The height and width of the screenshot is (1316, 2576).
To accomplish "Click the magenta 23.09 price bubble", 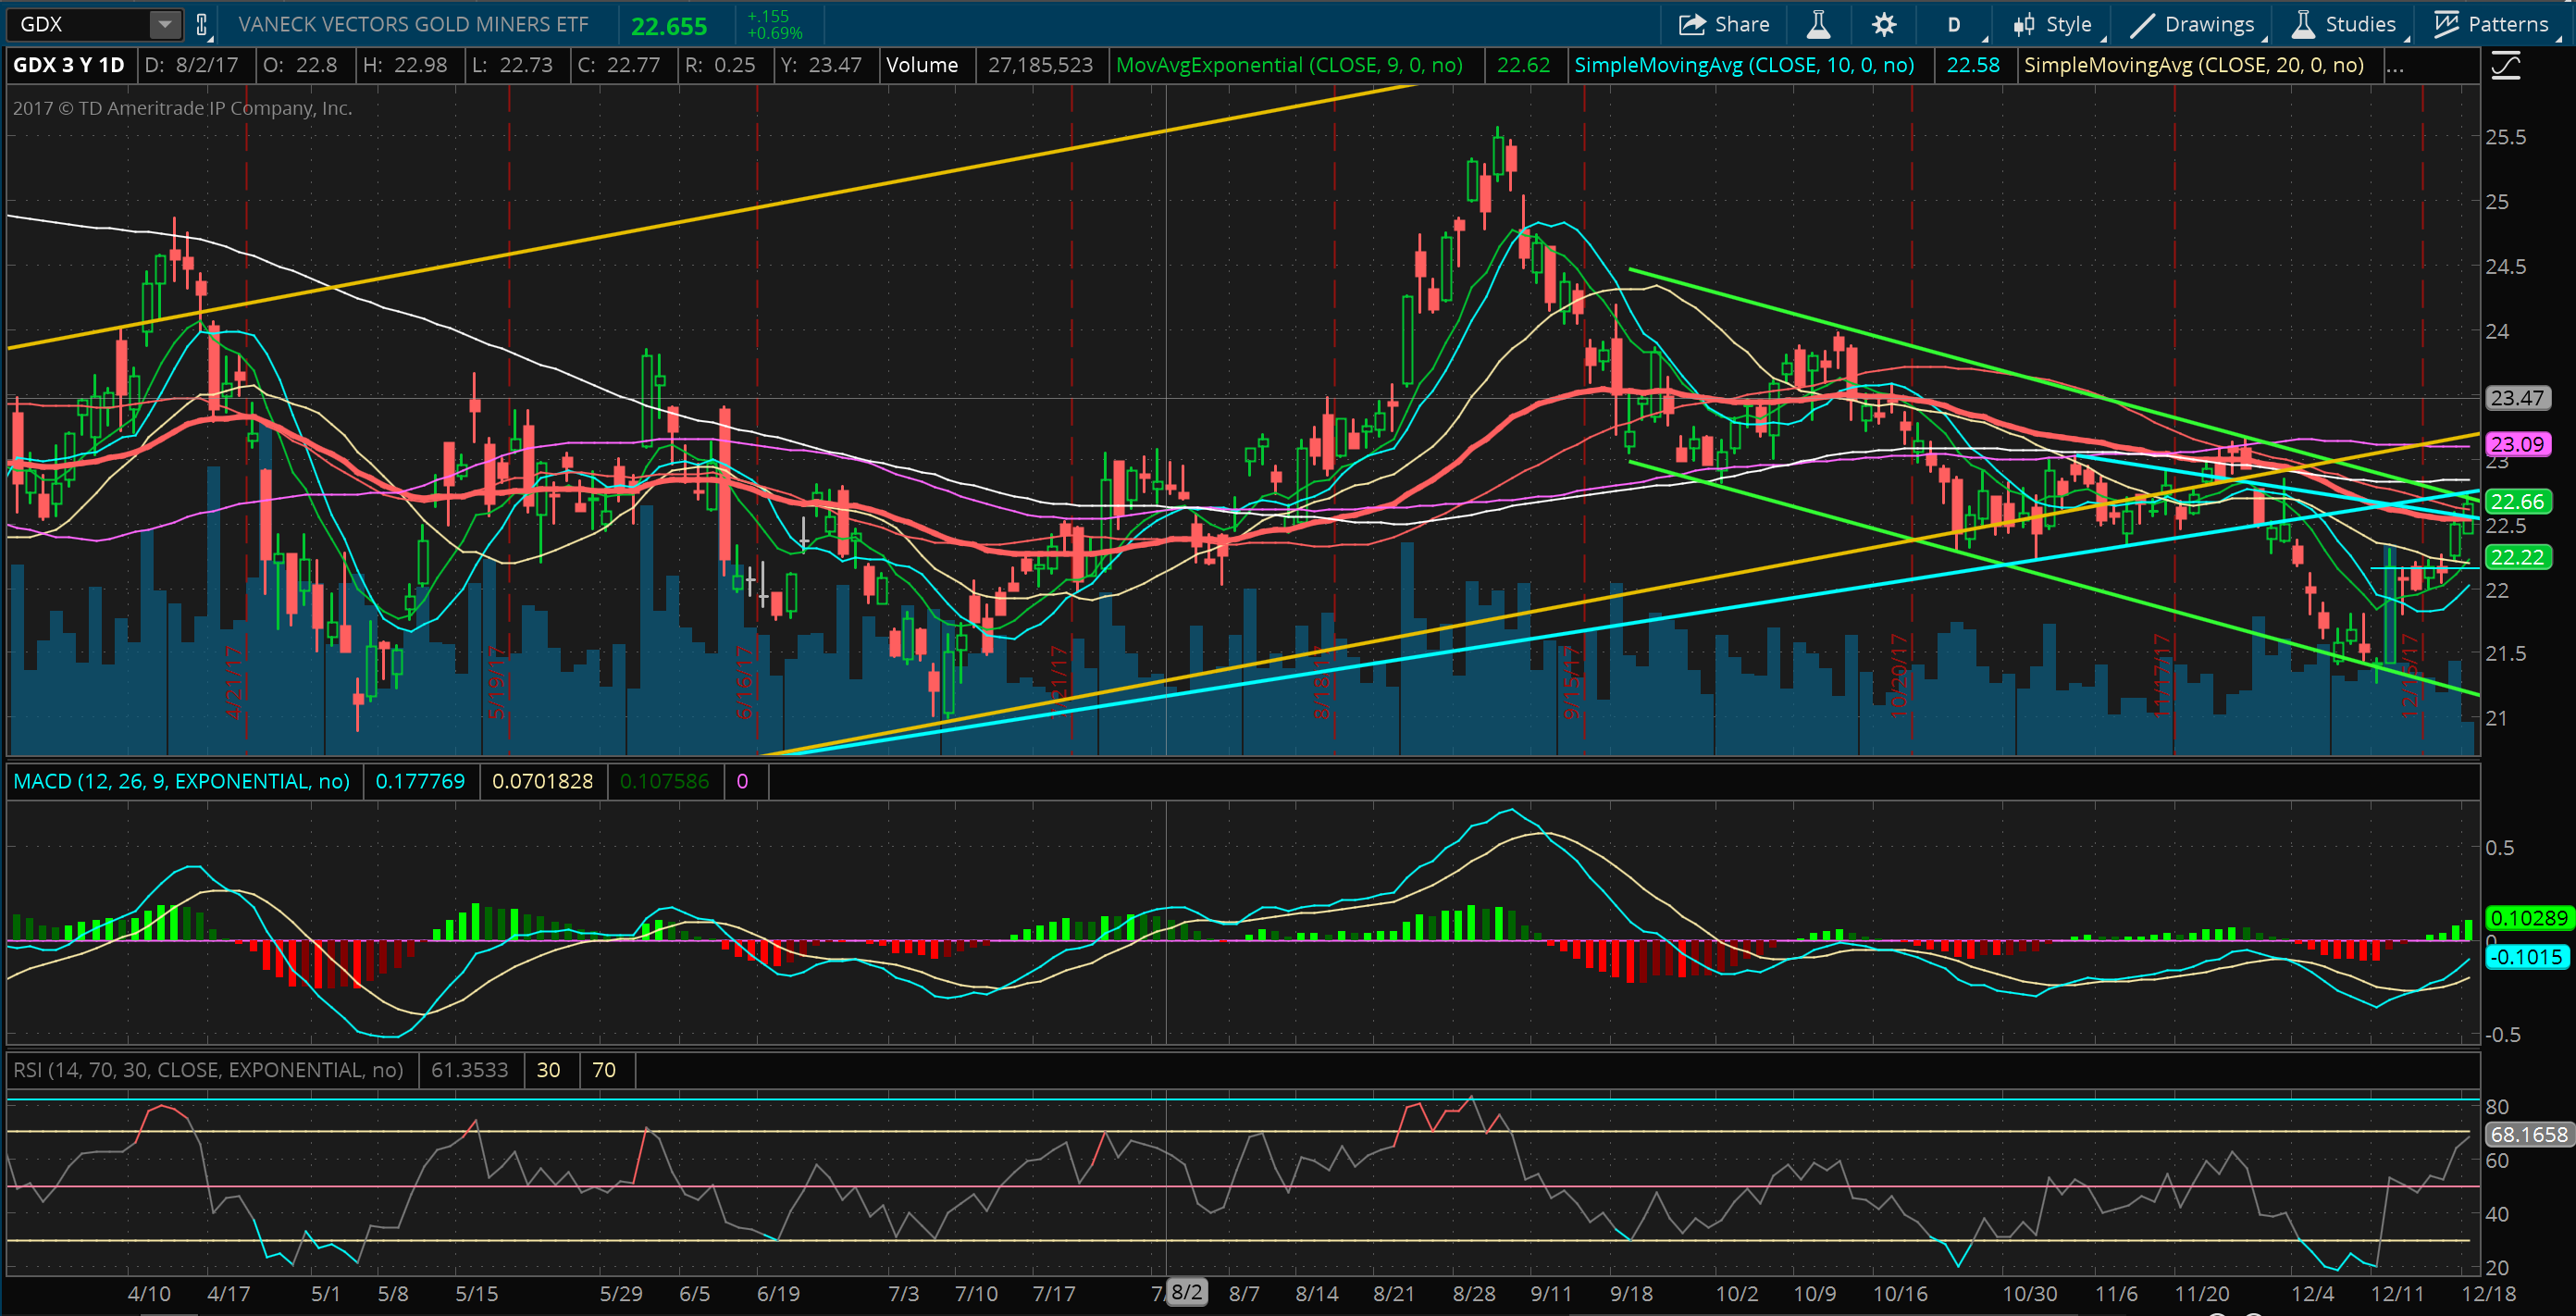I will tap(2516, 444).
